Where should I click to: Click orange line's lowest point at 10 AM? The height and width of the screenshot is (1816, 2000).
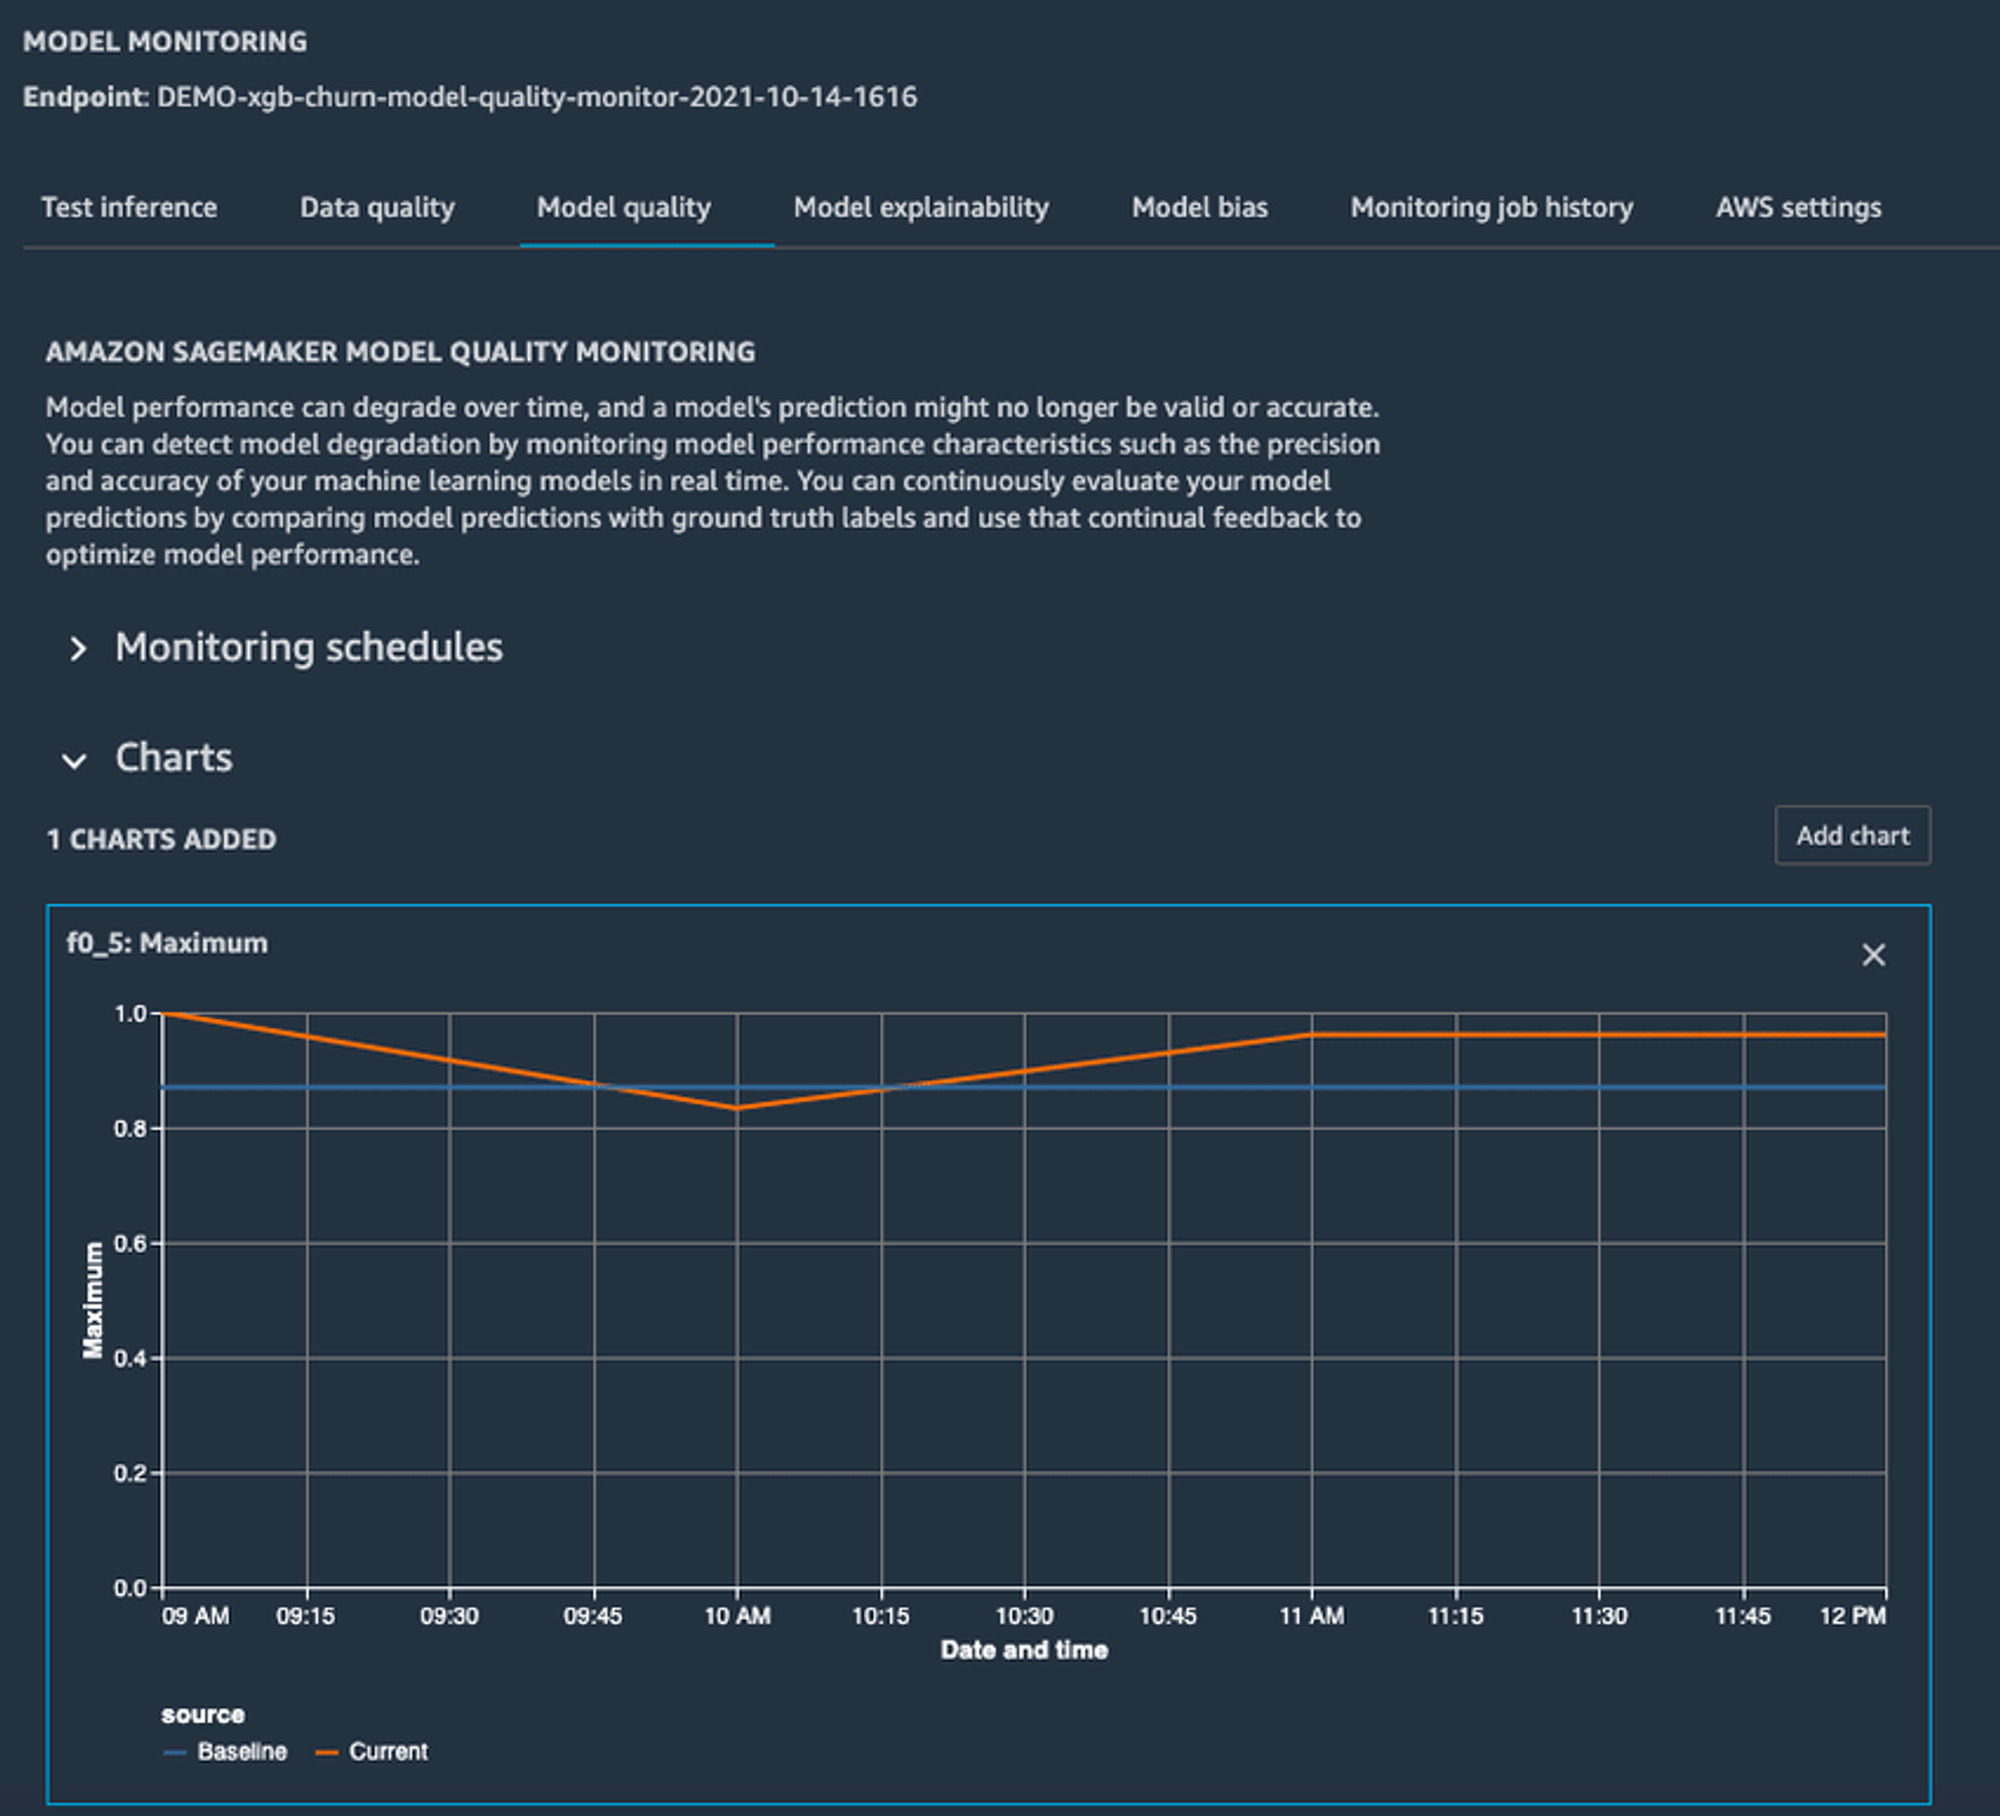[737, 1108]
